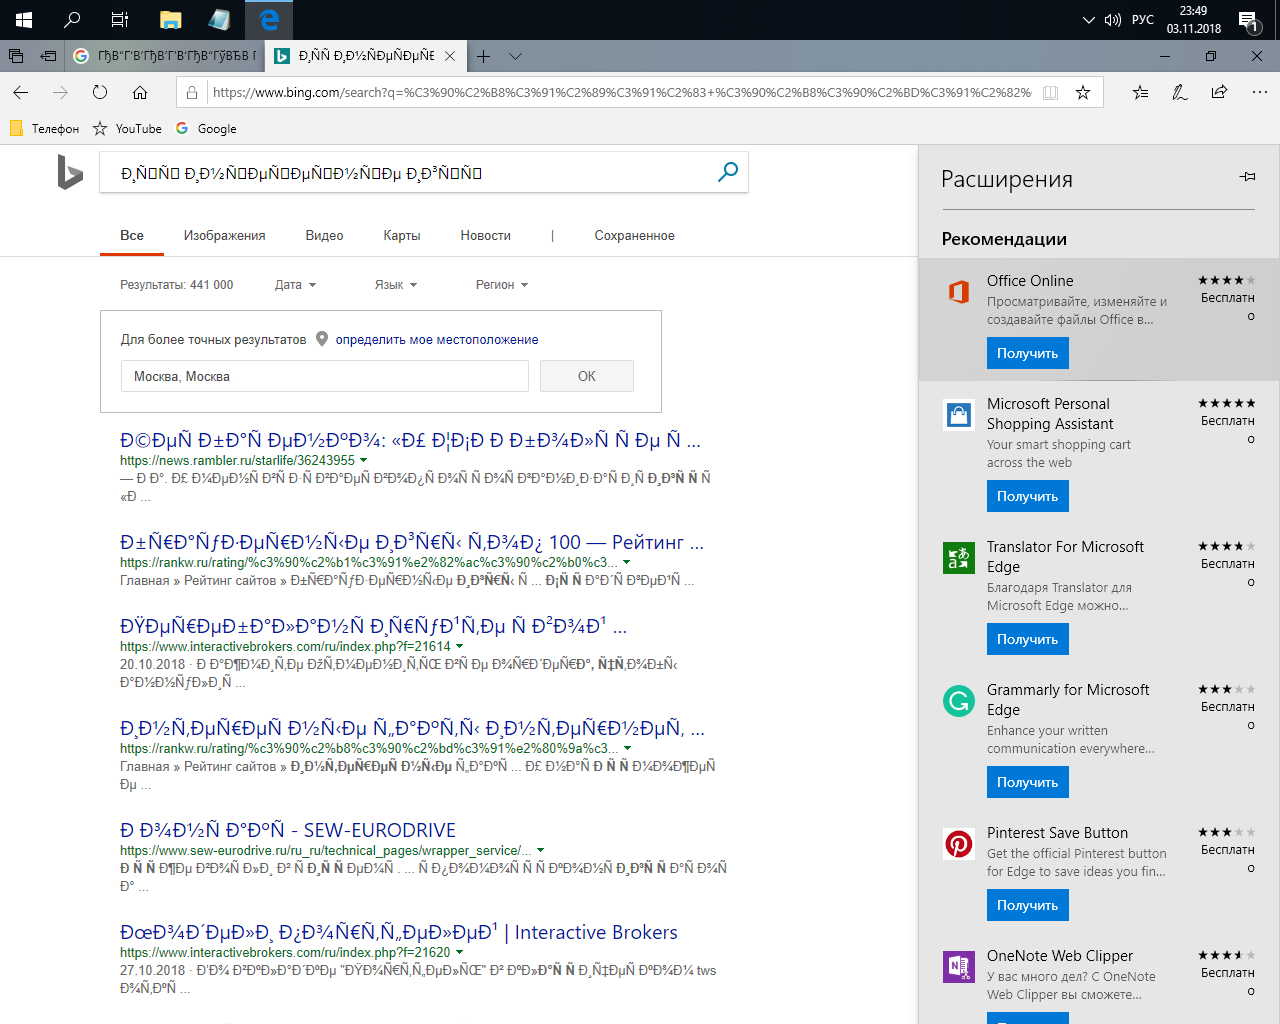
Task: Open Google from favorites bar
Action: pos(206,128)
